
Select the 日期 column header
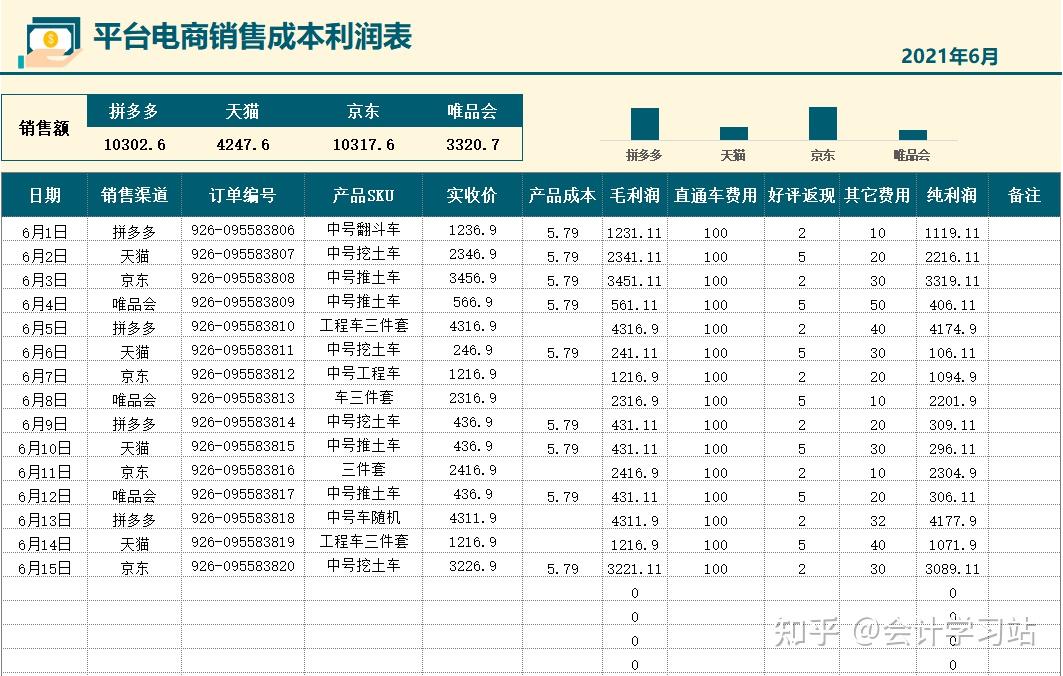(45, 195)
